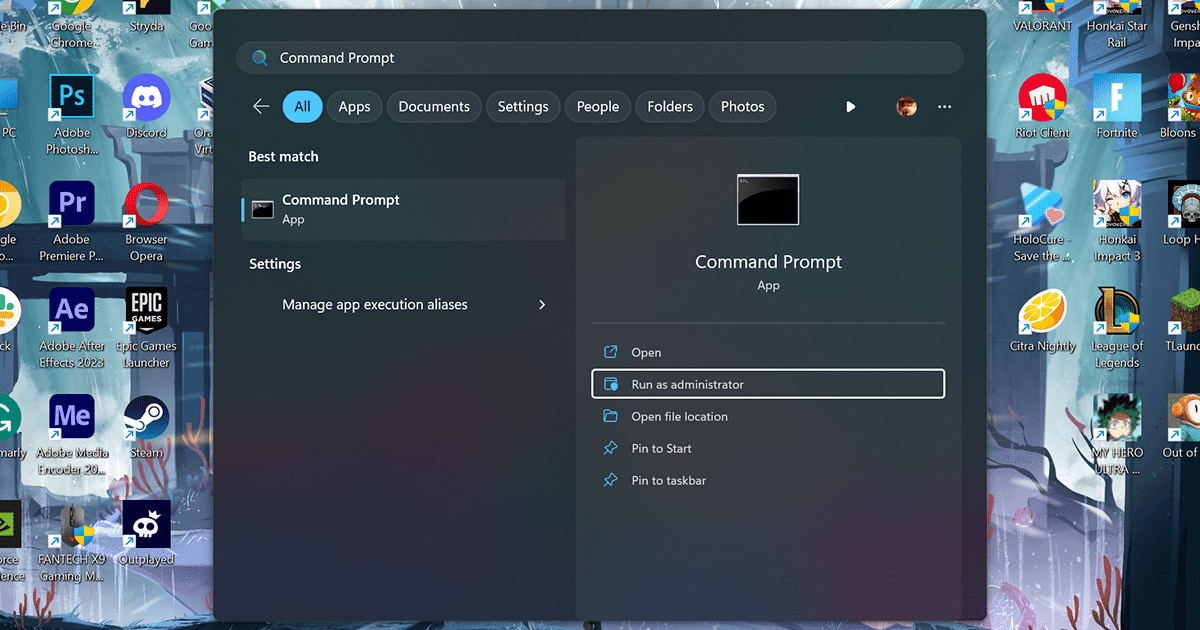This screenshot has height=630, width=1200.
Task: Select Command Prompt best match result
Action: point(403,209)
